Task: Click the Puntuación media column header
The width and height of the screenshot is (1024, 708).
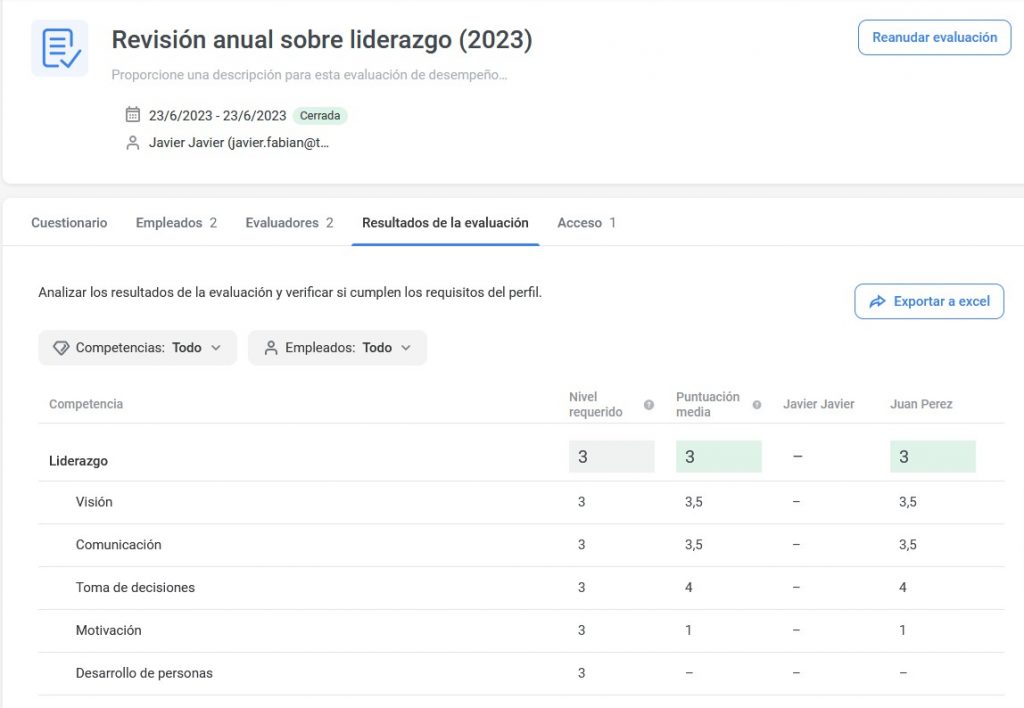Action: click(708, 404)
